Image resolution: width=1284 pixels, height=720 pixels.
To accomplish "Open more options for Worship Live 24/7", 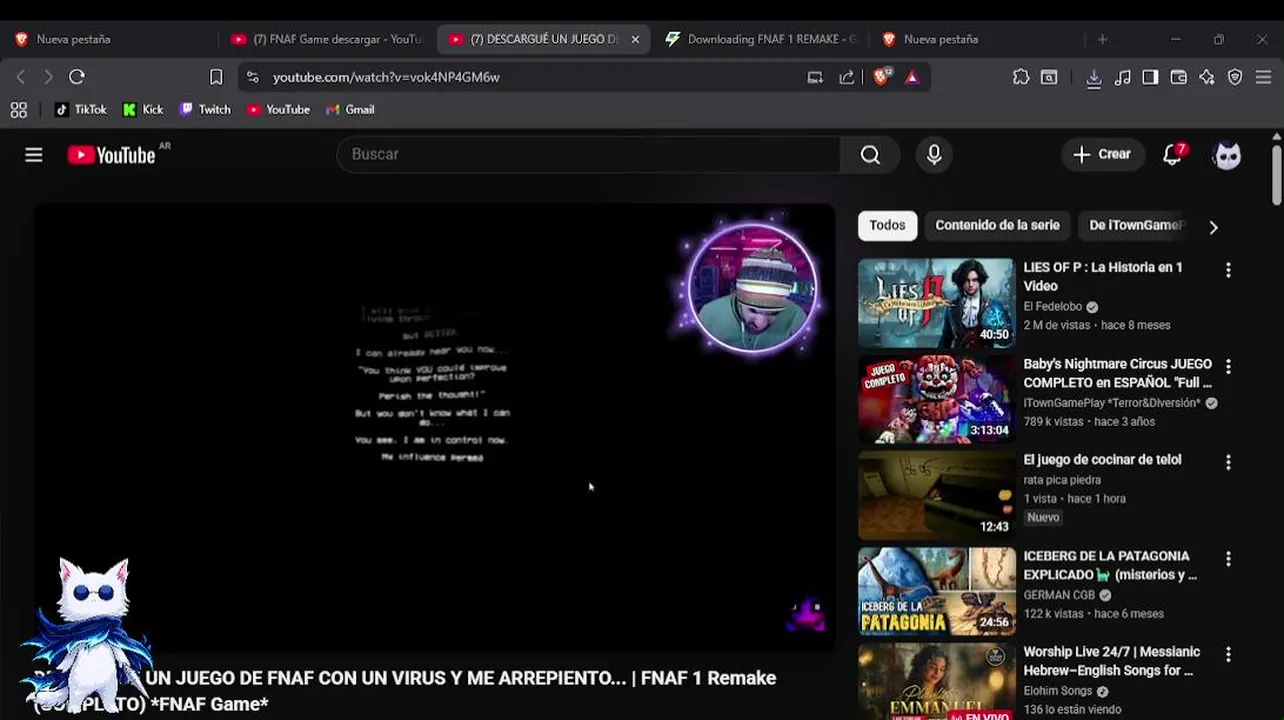I will pos(1228,655).
